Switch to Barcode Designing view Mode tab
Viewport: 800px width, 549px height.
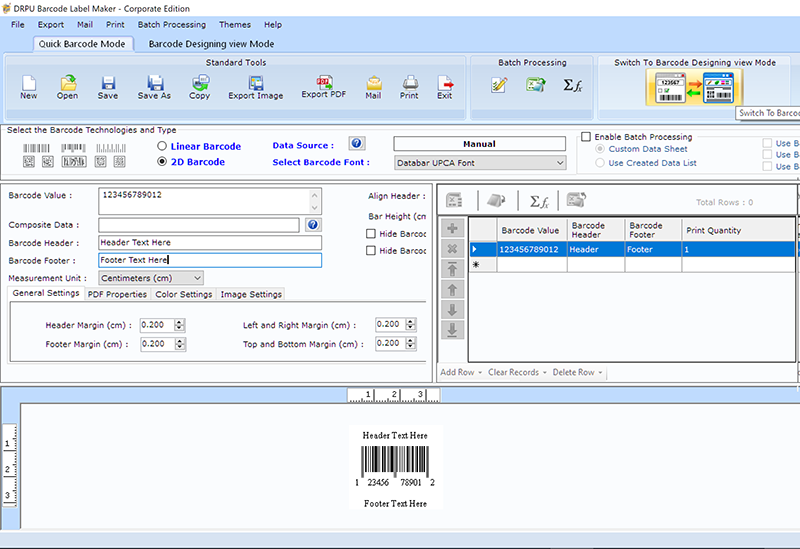pyautogui.click(x=211, y=44)
